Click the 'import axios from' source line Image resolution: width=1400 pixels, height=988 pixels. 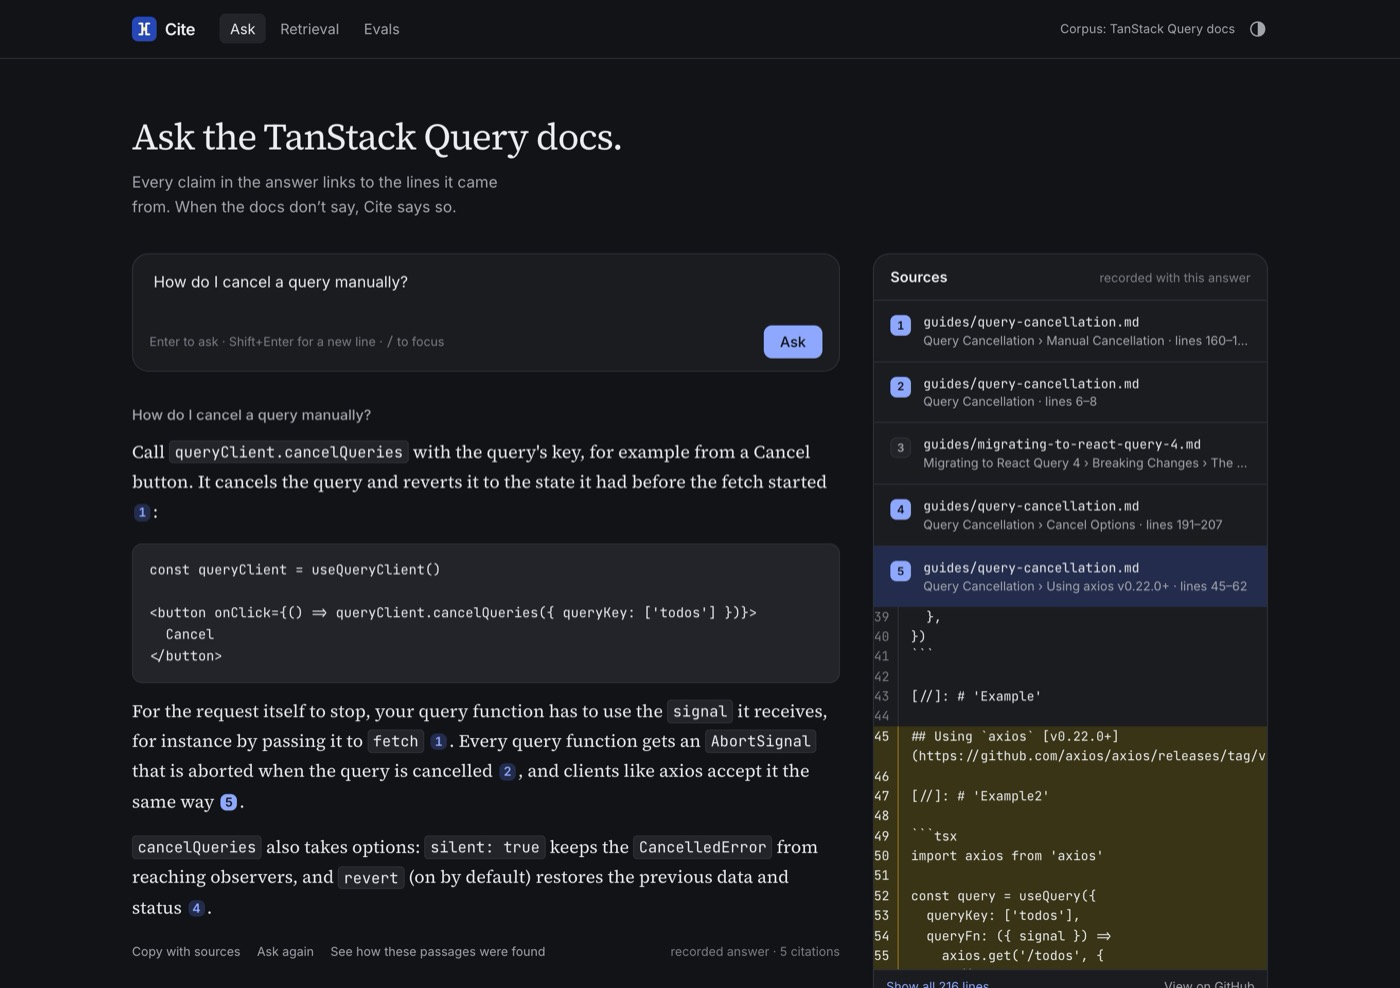(x=1007, y=856)
